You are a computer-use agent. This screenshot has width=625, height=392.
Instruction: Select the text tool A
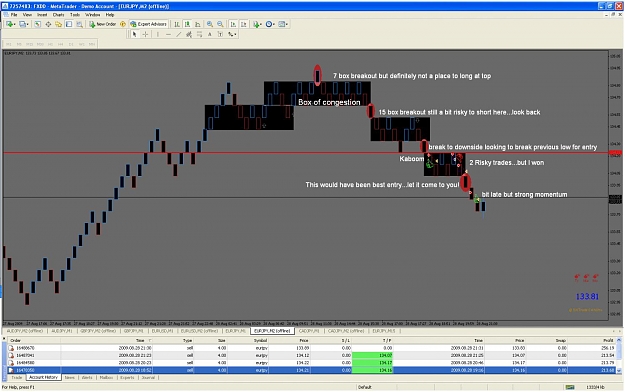pyautogui.click(x=210, y=34)
